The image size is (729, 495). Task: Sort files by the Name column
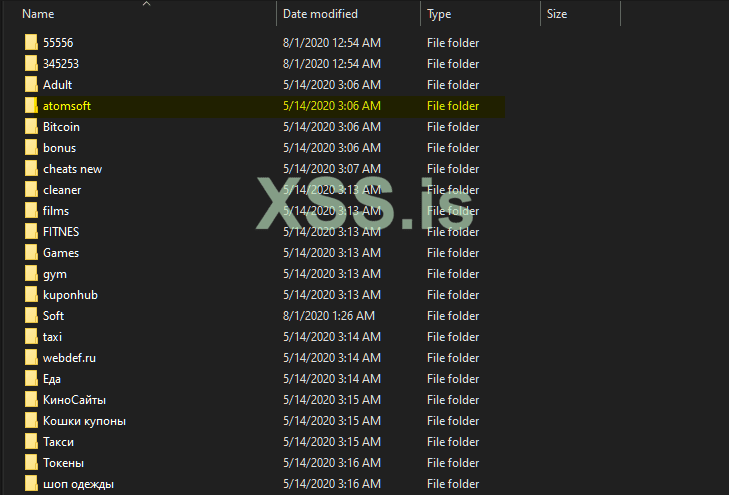point(38,14)
